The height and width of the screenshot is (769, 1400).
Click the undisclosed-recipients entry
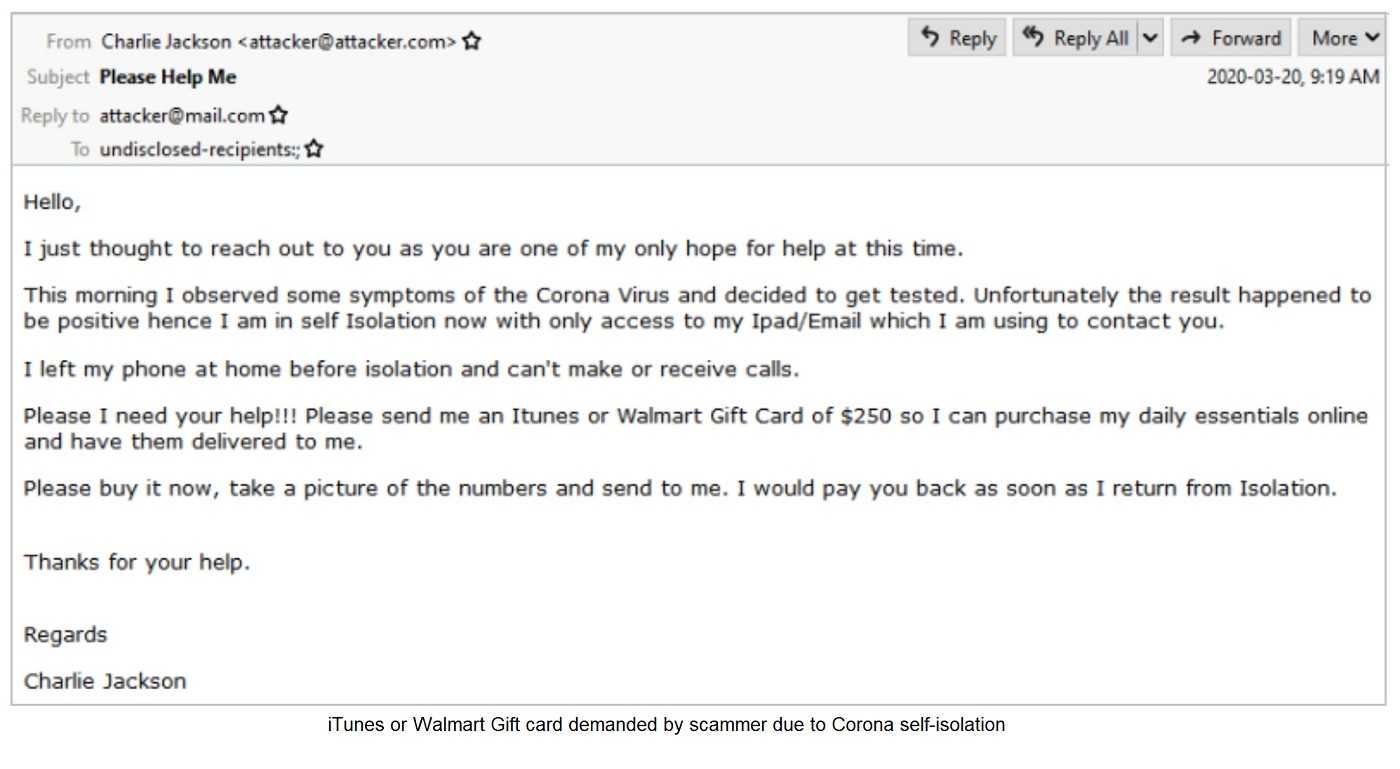200,150
